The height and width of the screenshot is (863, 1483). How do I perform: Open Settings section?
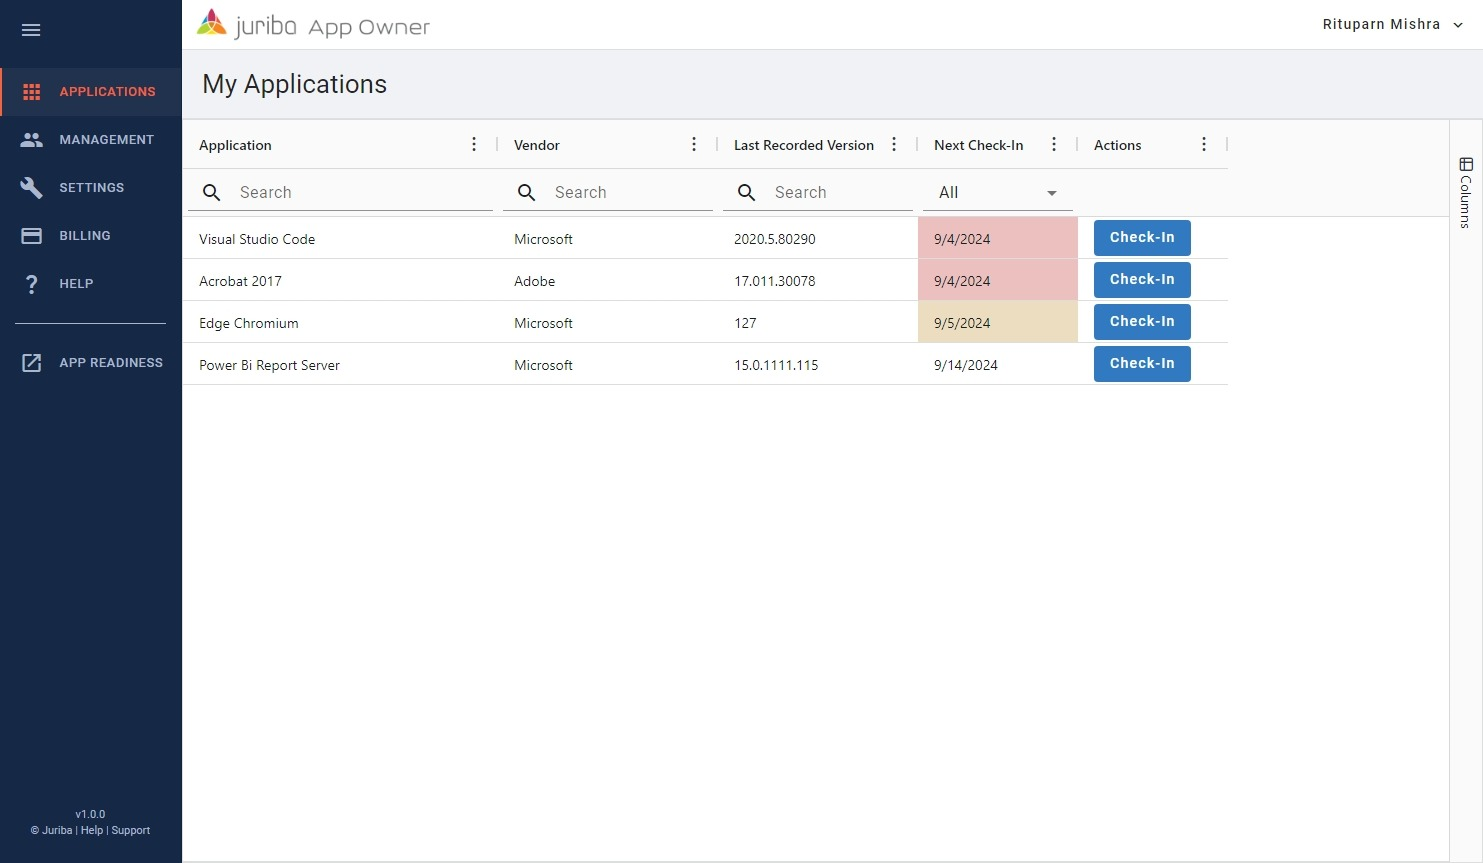91,188
